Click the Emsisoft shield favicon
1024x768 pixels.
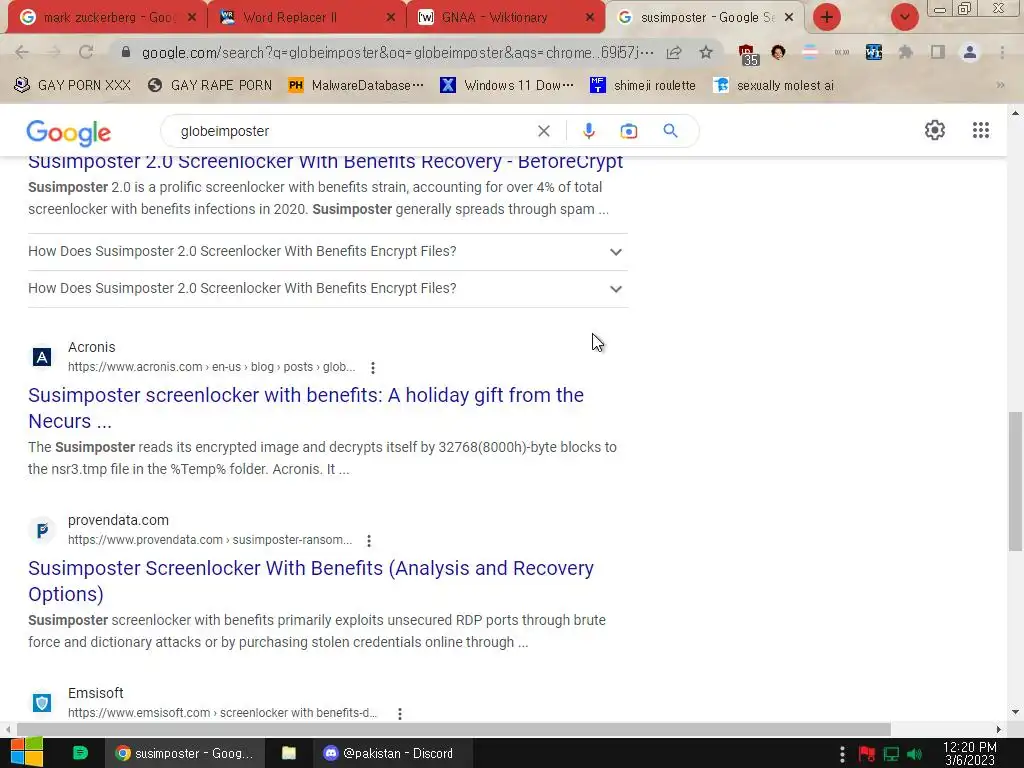(42, 703)
